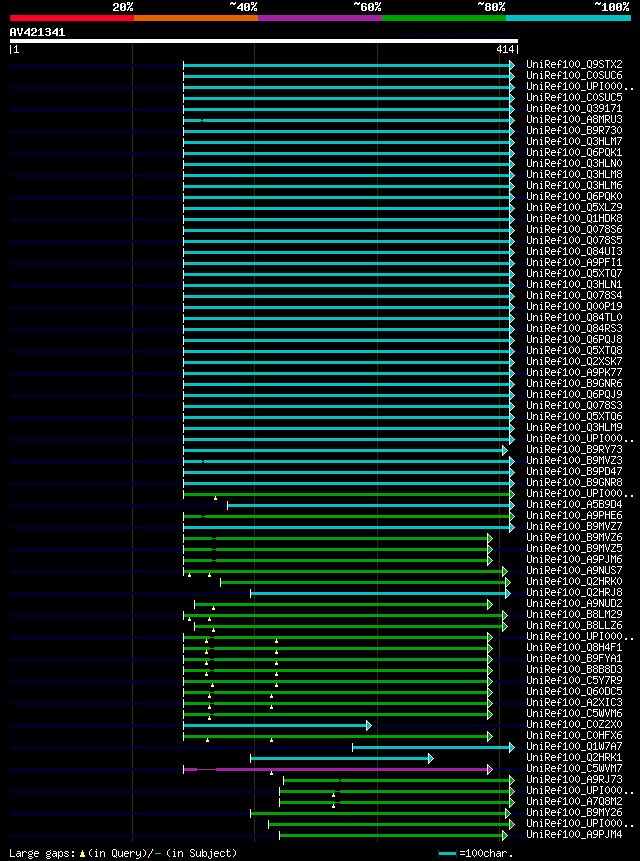Select label UniRef100_Q6PQJ8
The height and width of the screenshot is (861, 640).
click(574, 339)
